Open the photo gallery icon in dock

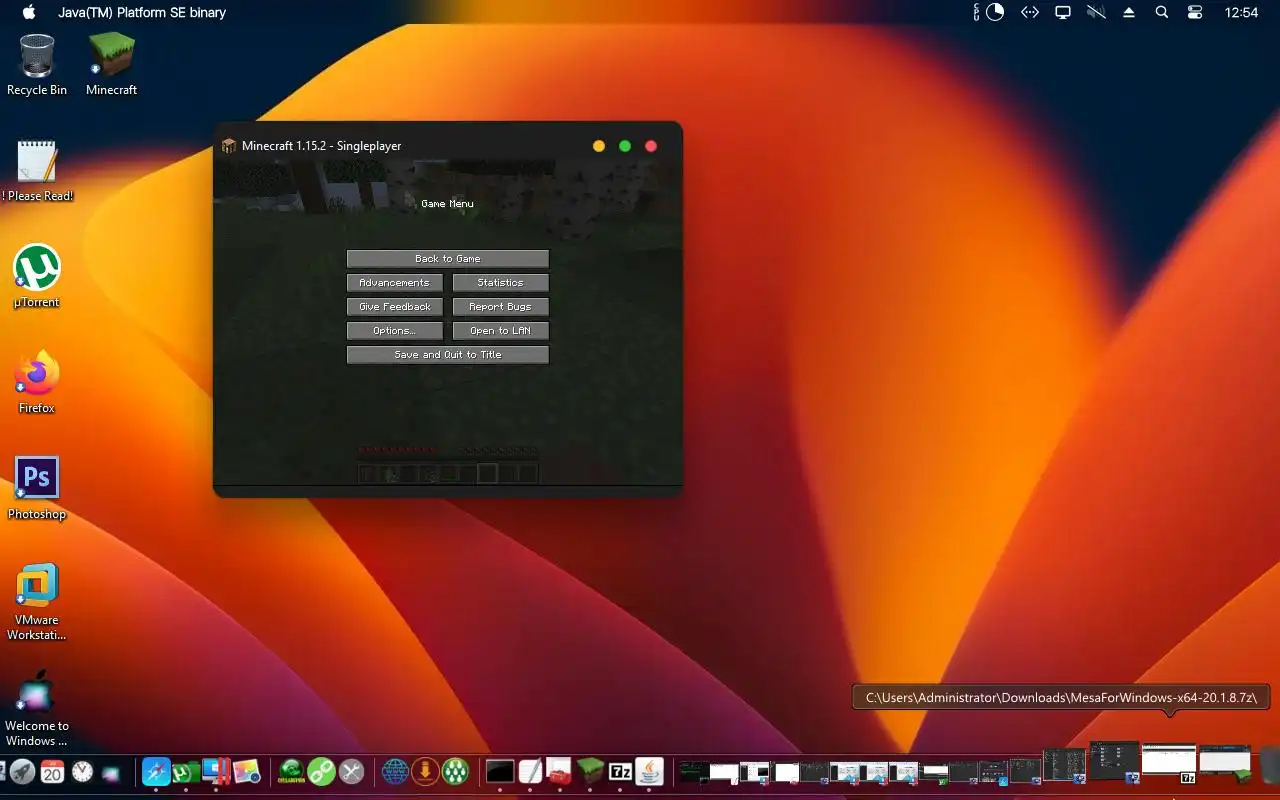click(246, 772)
